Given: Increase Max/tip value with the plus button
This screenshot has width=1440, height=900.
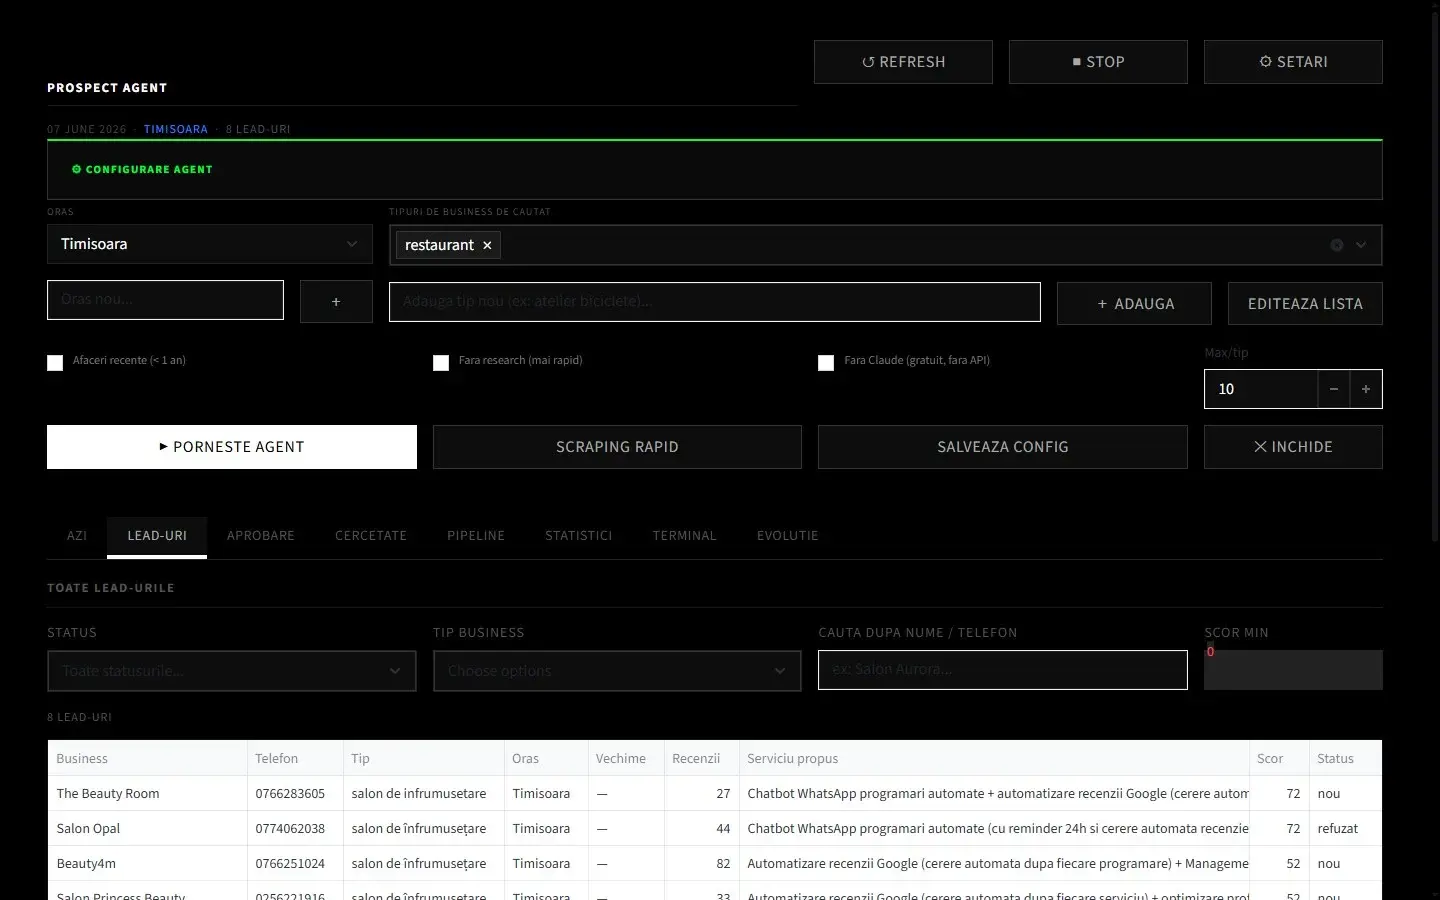Looking at the screenshot, I should [1365, 389].
